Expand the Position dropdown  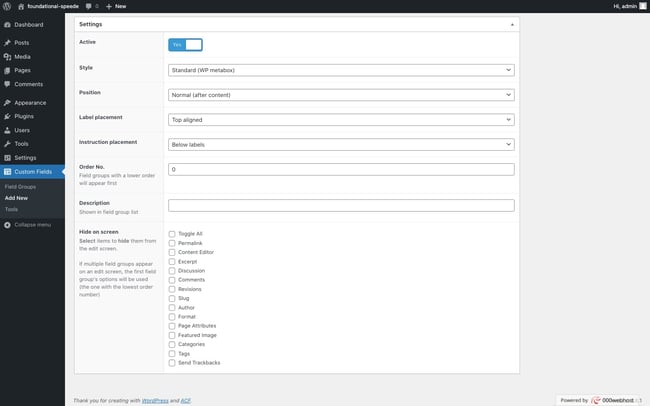coord(341,95)
